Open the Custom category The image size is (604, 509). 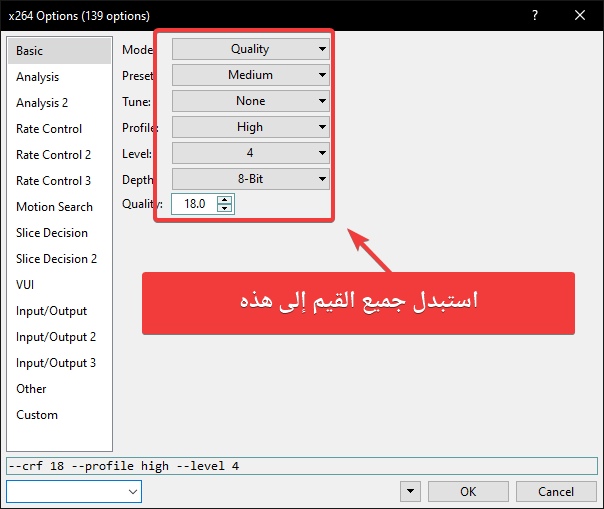click(x=59, y=415)
